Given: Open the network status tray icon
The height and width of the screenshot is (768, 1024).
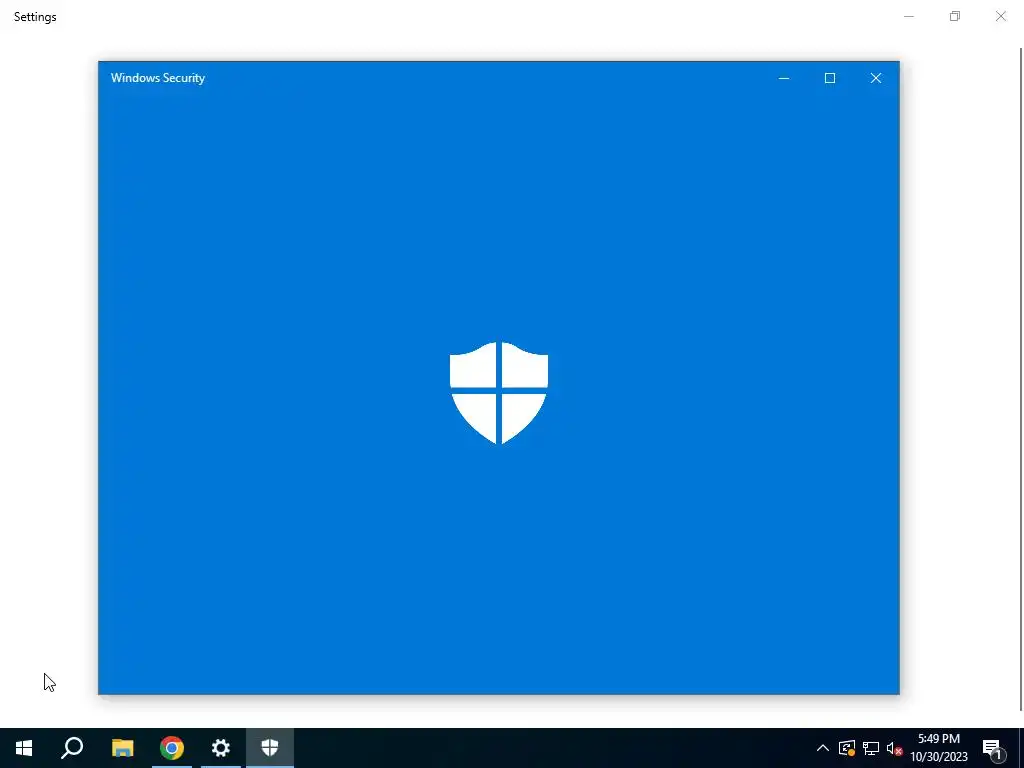Looking at the screenshot, I should [x=871, y=748].
